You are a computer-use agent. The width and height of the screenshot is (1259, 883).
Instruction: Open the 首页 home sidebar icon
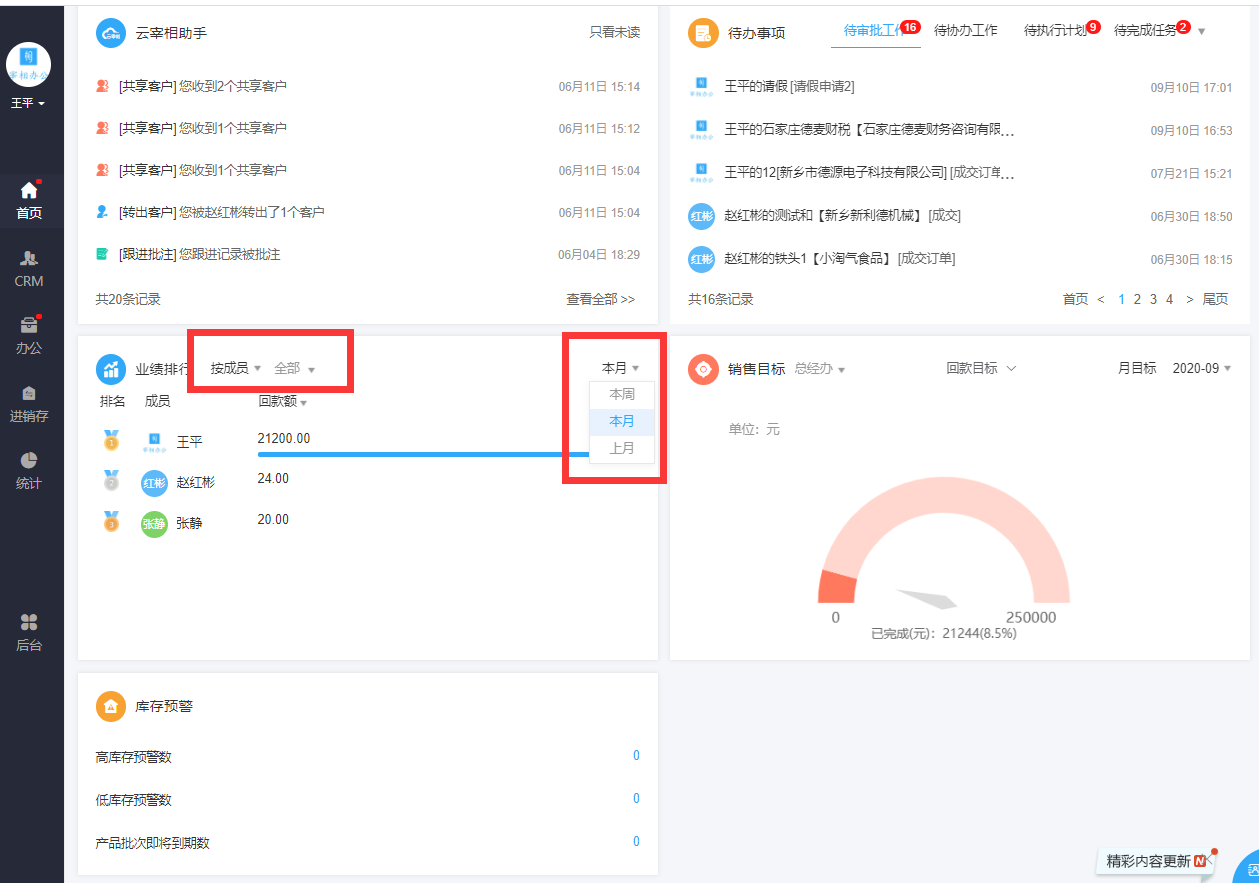29,199
